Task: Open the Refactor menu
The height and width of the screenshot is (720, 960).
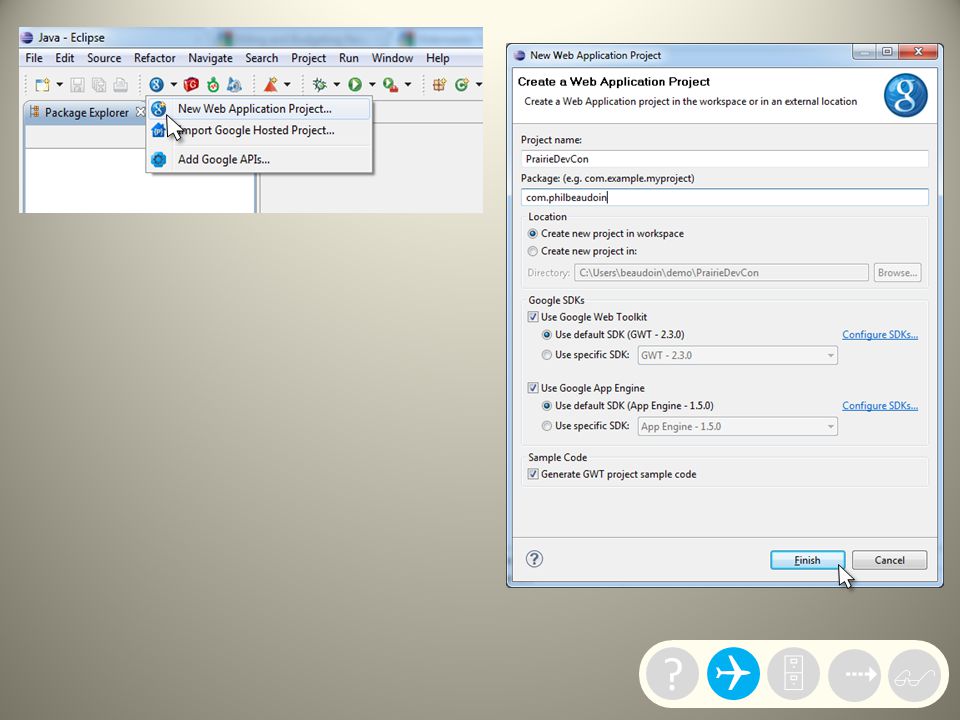Action: click(154, 58)
